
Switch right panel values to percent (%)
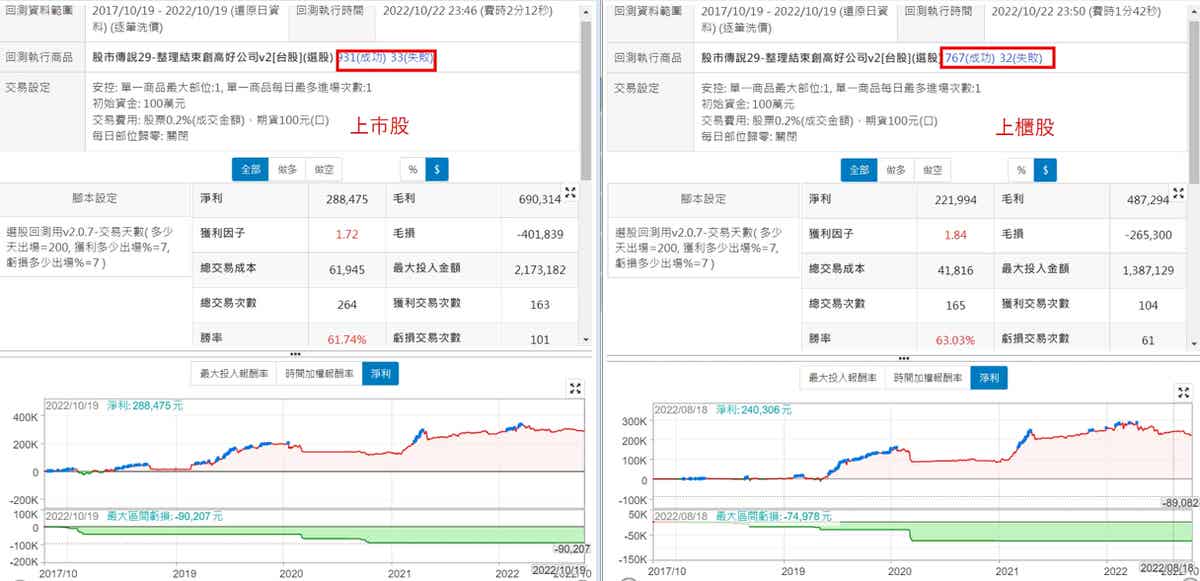[1020, 170]
